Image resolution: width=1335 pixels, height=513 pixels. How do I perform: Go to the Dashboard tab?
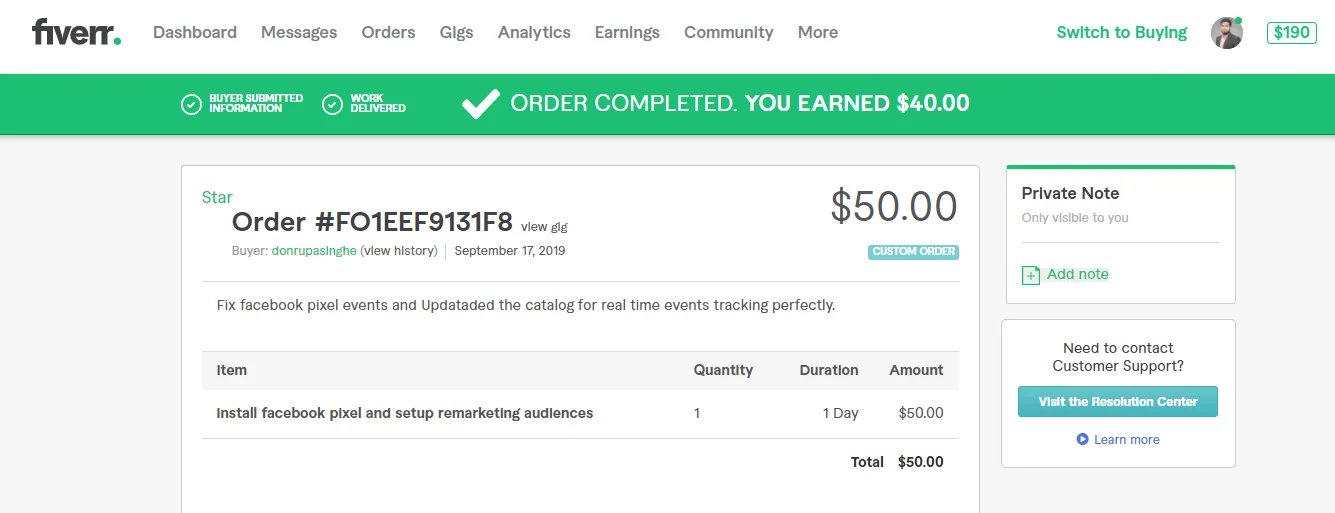[195, 32]
